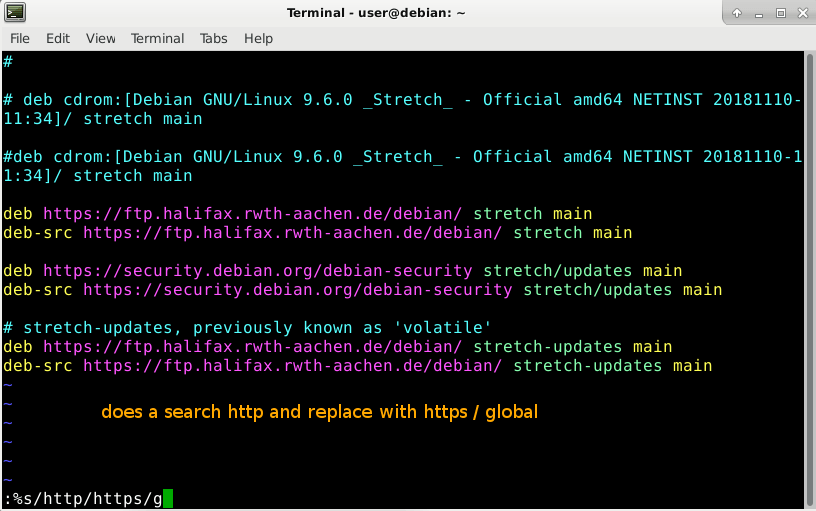Click the '#deb cdrom:' line without space

402,157
